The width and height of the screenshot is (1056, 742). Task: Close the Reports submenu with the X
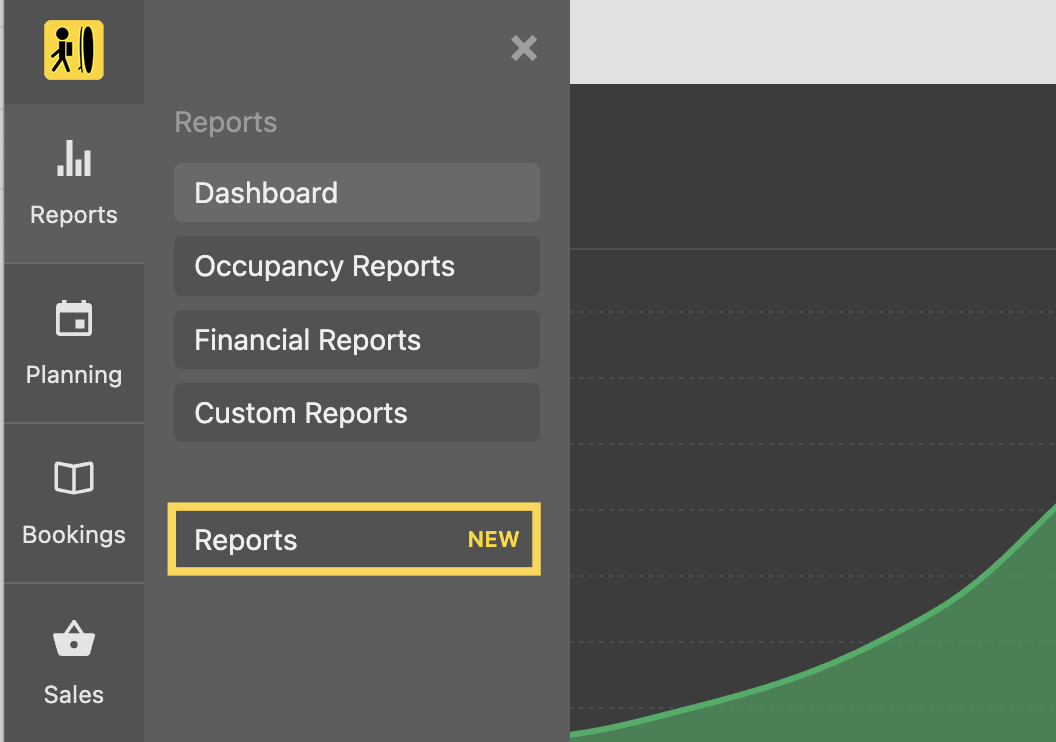click(x=524, y=48)
